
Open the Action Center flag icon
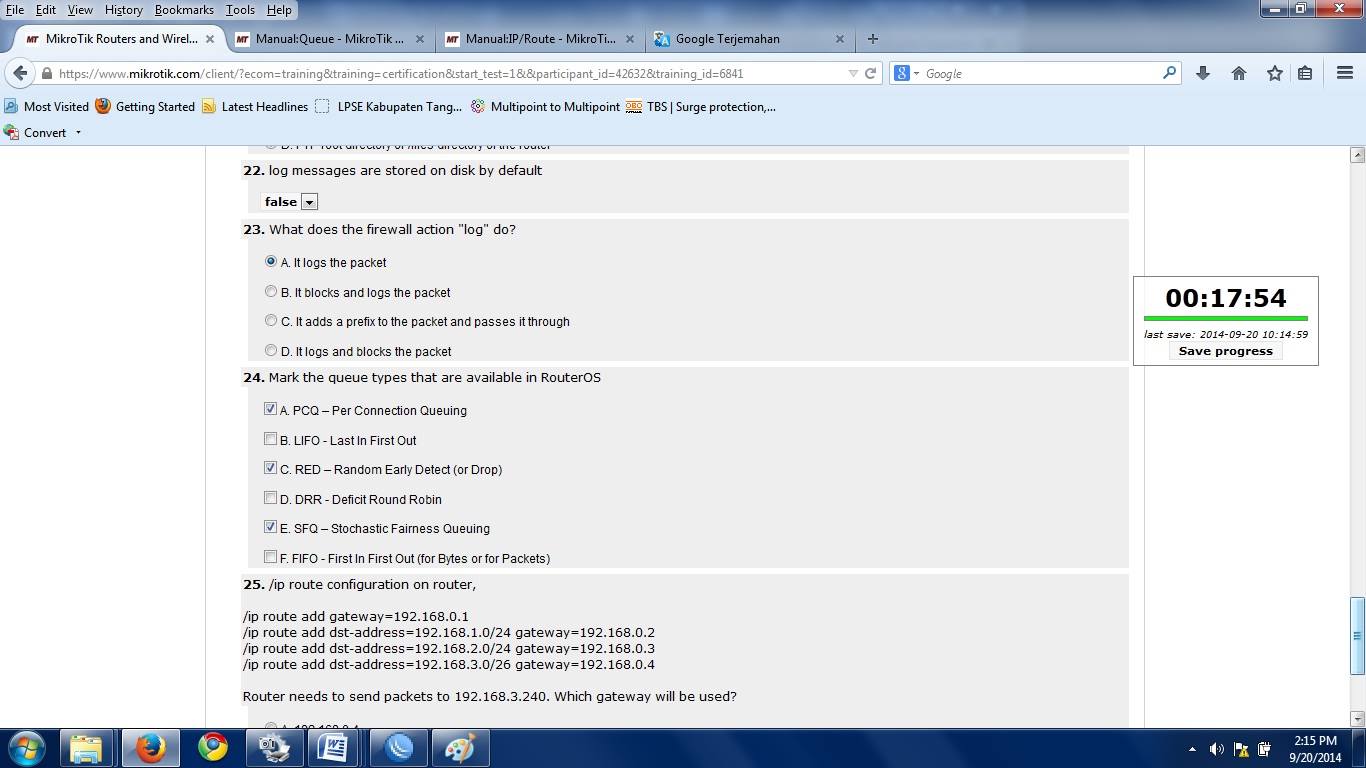1241,749
